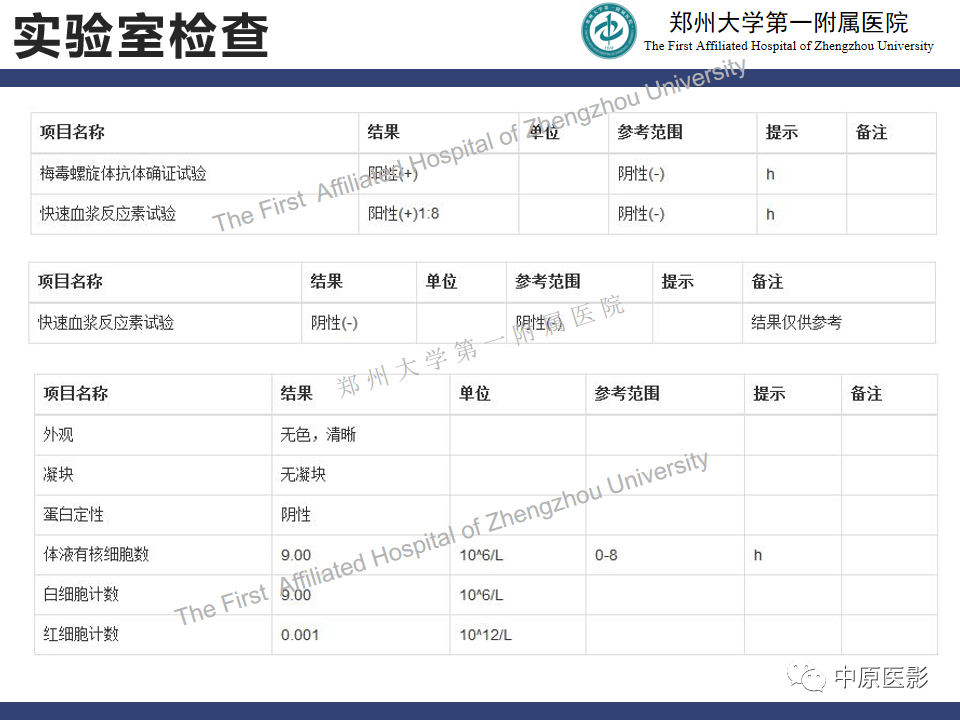Click the value 无色，清晰

pyautogui.click(x=318, y=434)
